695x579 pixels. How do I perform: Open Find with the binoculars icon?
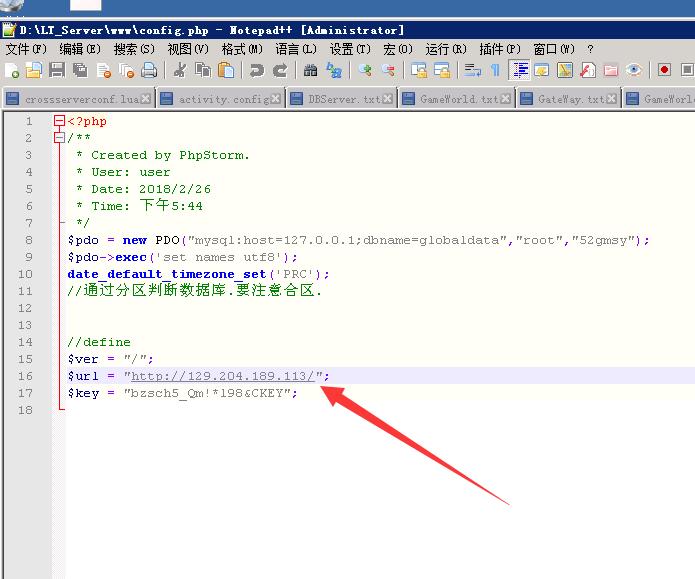(311, 70)
